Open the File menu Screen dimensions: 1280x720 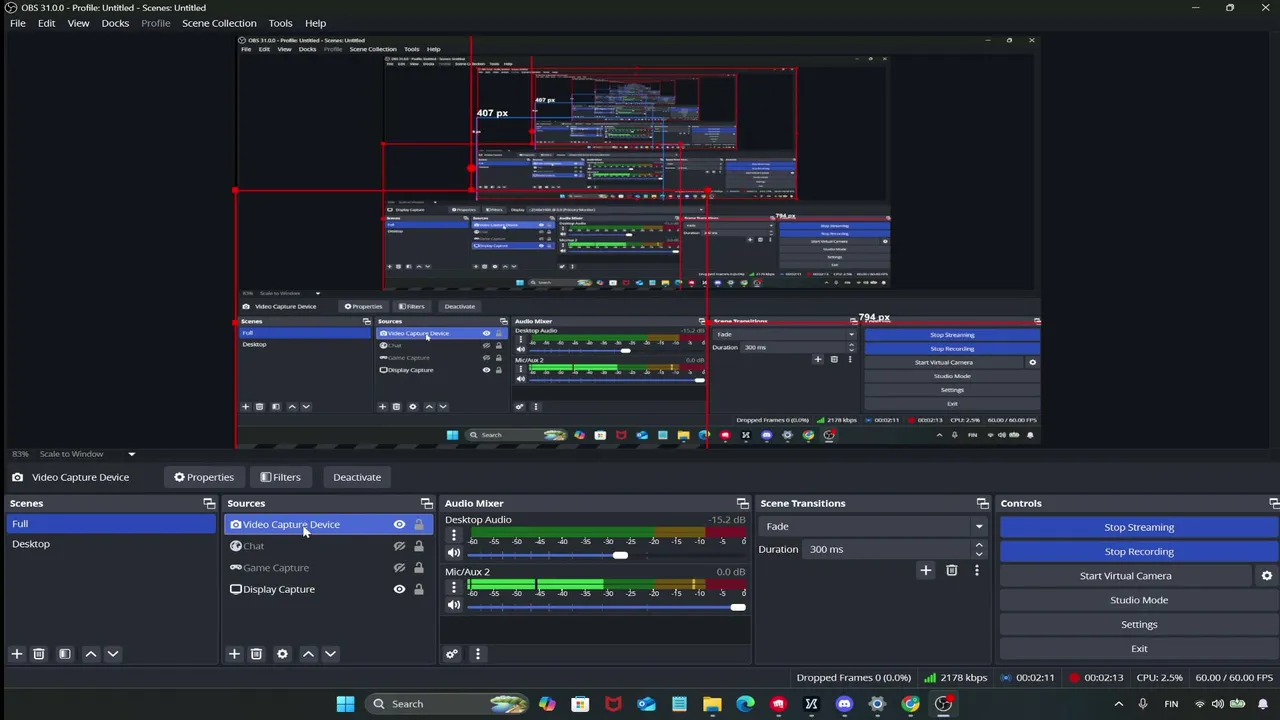click(x=18, y=23)
